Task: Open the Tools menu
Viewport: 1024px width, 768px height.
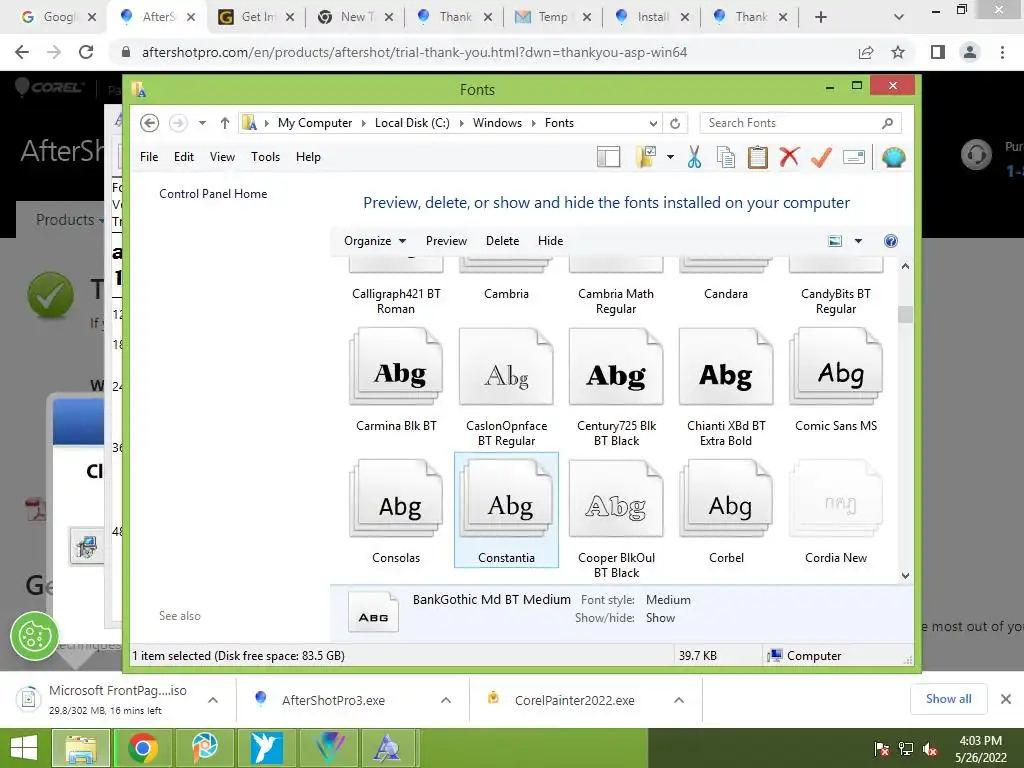Action: pyautogui.click(x=265, y=157)
